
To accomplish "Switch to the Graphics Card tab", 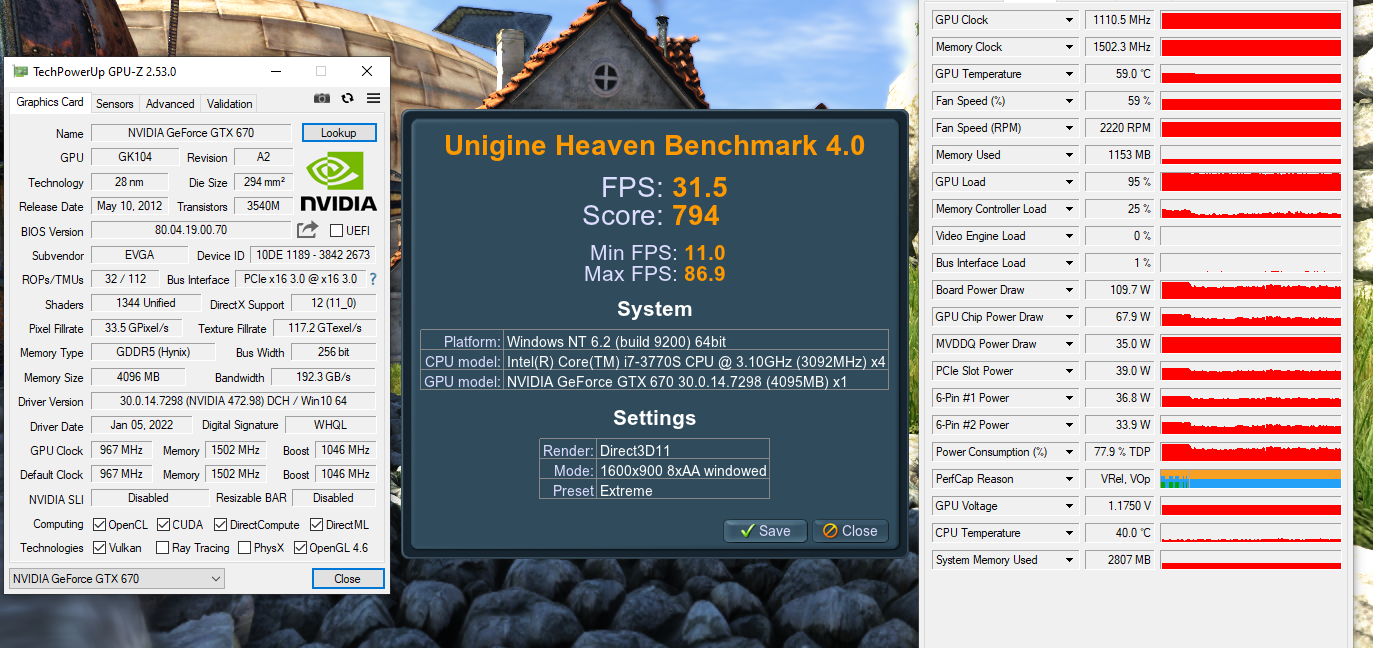I will 50,102.
